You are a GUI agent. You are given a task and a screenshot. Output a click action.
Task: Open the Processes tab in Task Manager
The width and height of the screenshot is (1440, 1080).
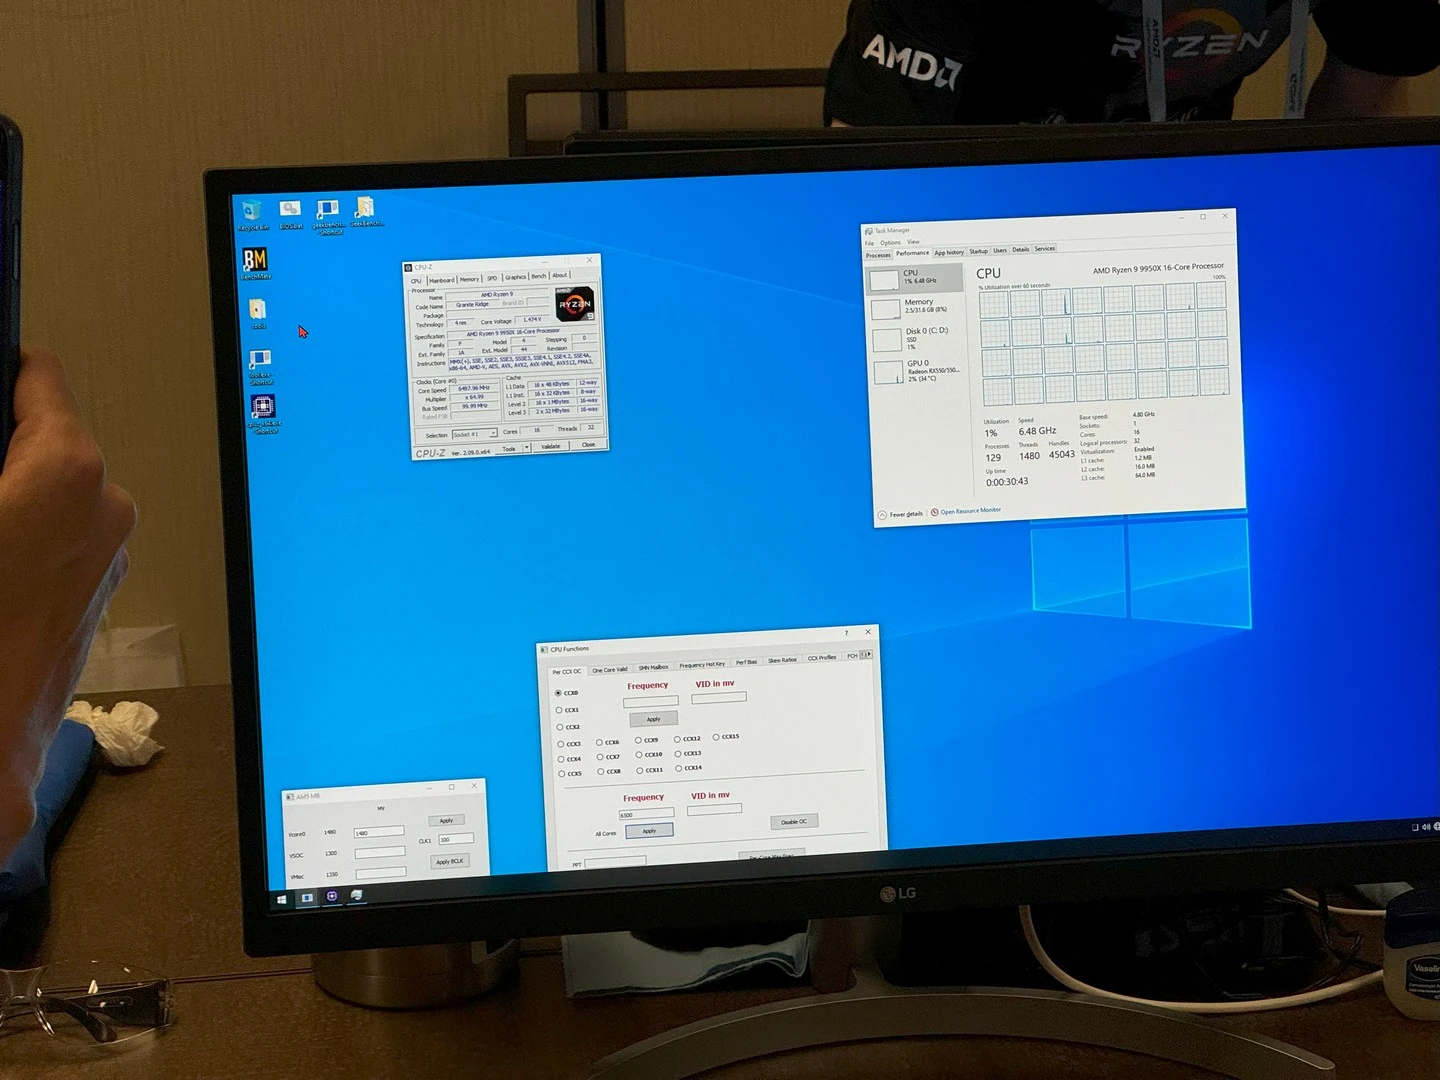click(877, 255)
